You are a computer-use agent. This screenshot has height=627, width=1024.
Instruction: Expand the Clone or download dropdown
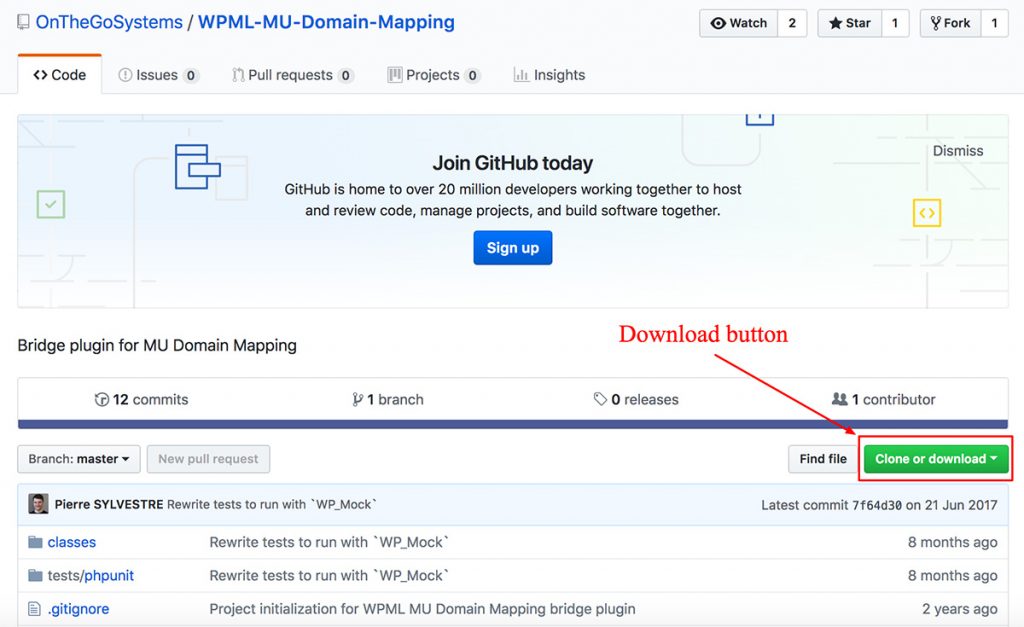pyautogui.click(x=936, y=459)
